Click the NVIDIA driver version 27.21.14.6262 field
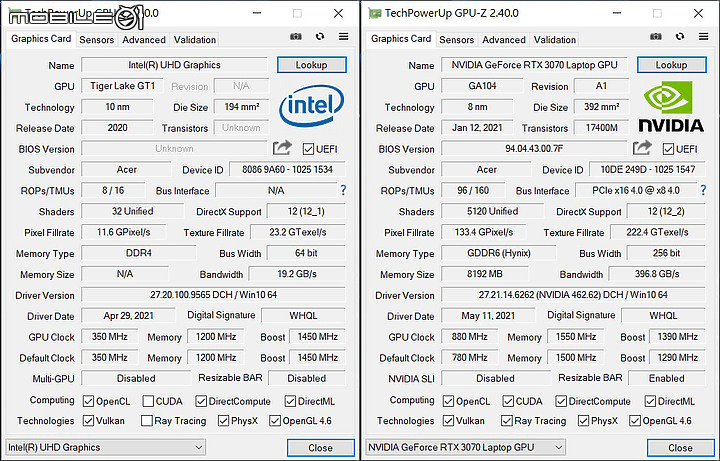The image size is (720, 461). coord(574,295)
